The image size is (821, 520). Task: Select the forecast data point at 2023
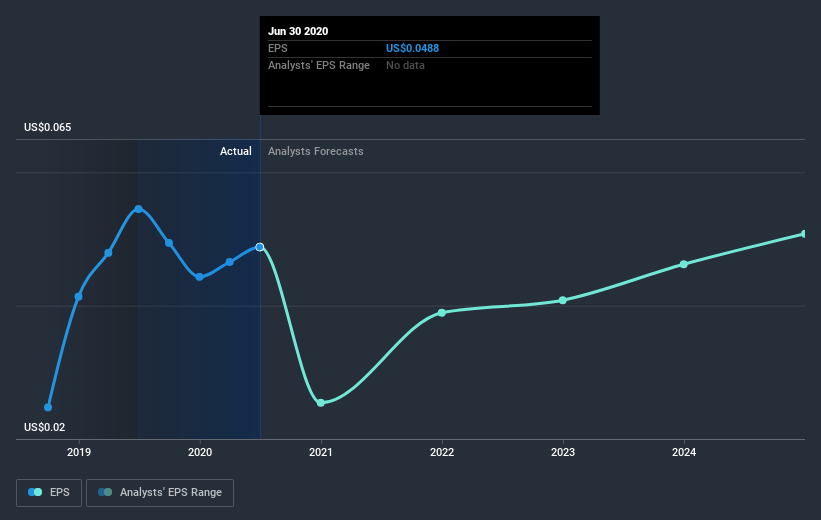point(563,301)
